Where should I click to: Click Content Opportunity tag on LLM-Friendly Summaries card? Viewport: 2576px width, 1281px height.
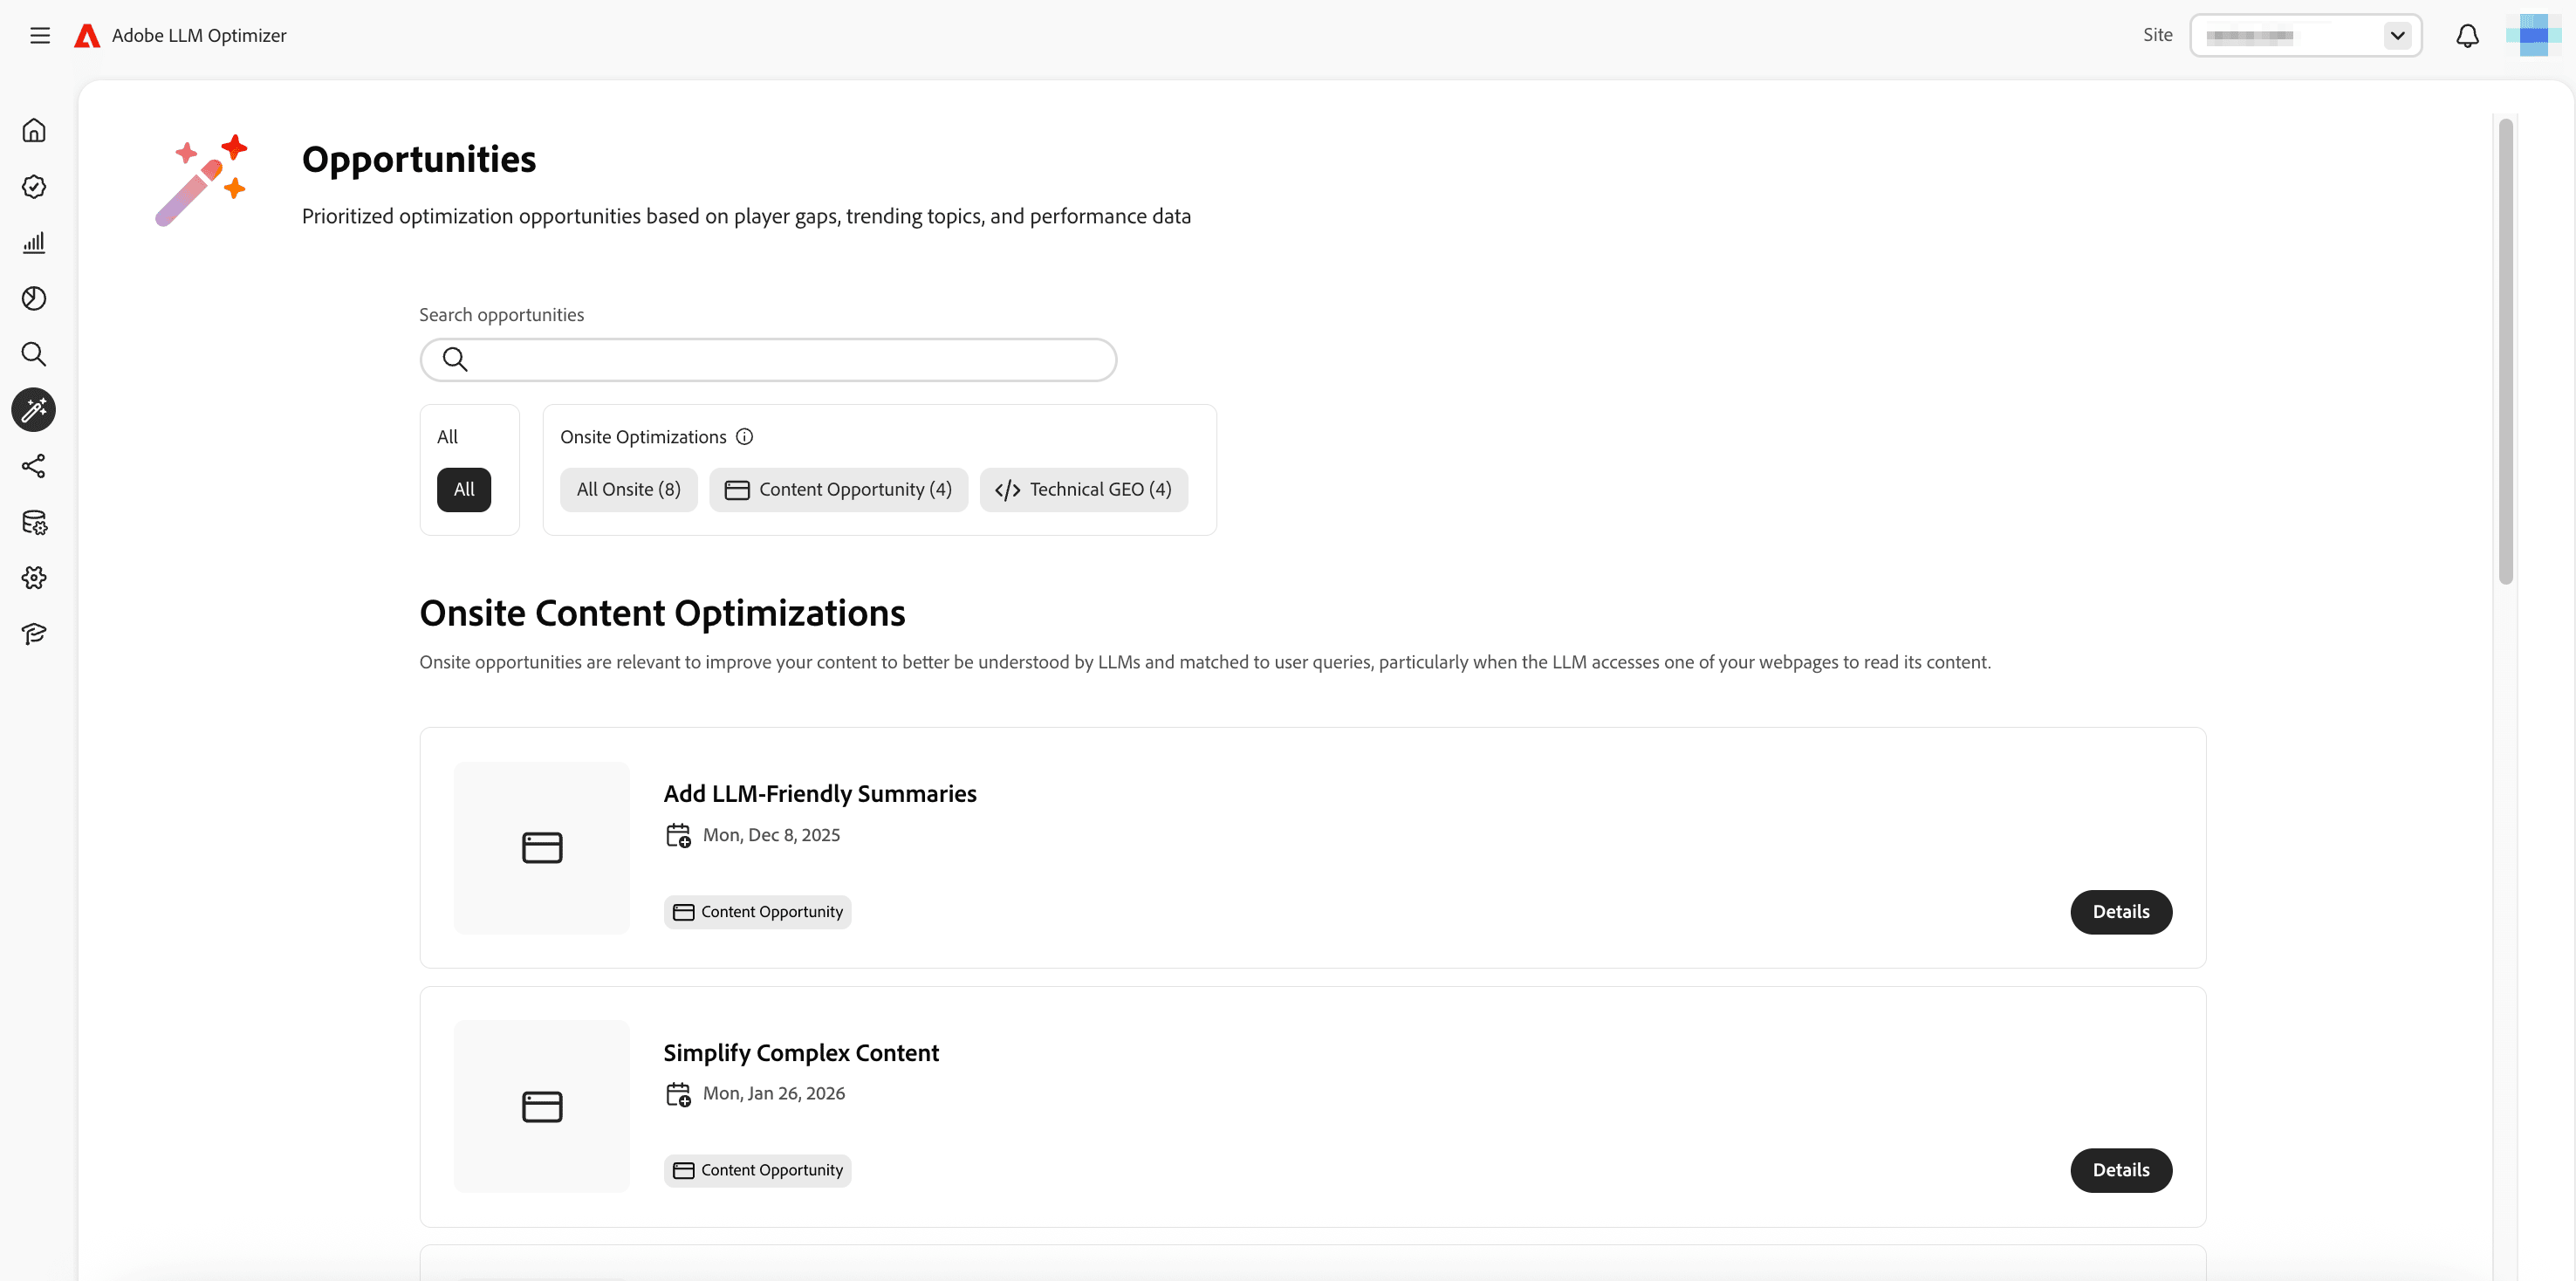point(757,912)
